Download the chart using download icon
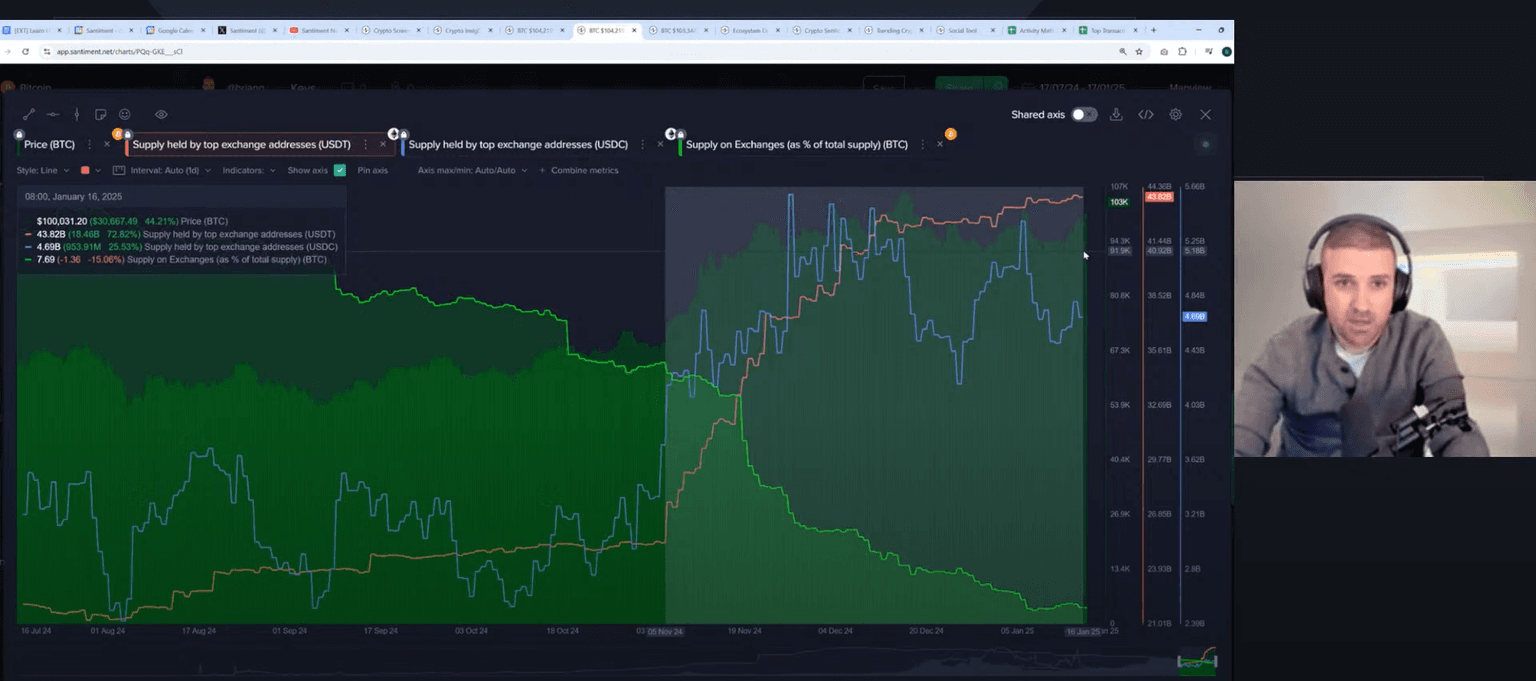This screenshot has height=681, width=1536. tap(1117, 115)
